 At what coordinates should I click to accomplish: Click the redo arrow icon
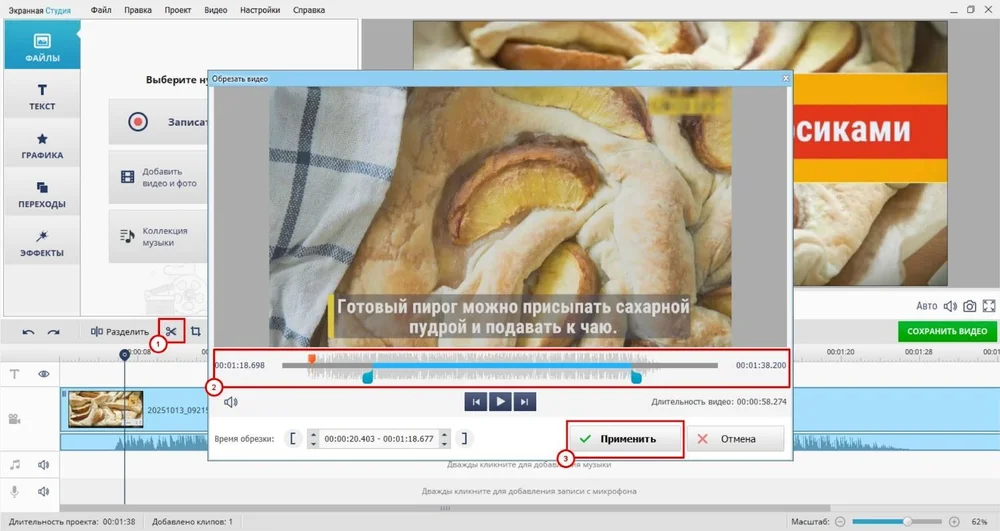(x=54, y=332)
